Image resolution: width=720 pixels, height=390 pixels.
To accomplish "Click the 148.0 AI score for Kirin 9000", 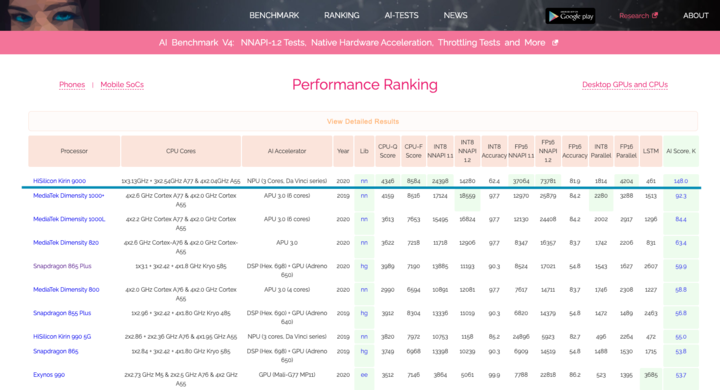I will [x=681, y=181].
